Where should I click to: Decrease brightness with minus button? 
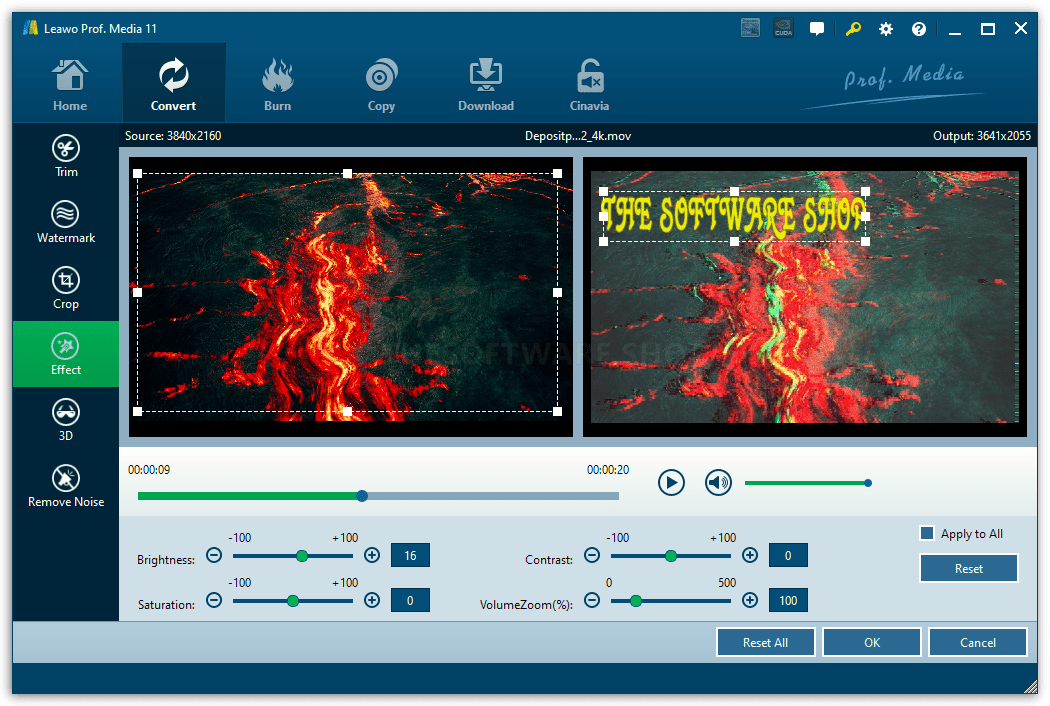[x=214, y=555]
